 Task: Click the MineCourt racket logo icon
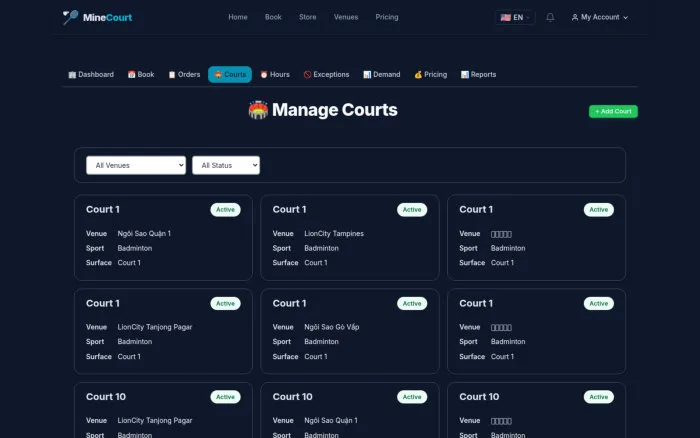70,17
